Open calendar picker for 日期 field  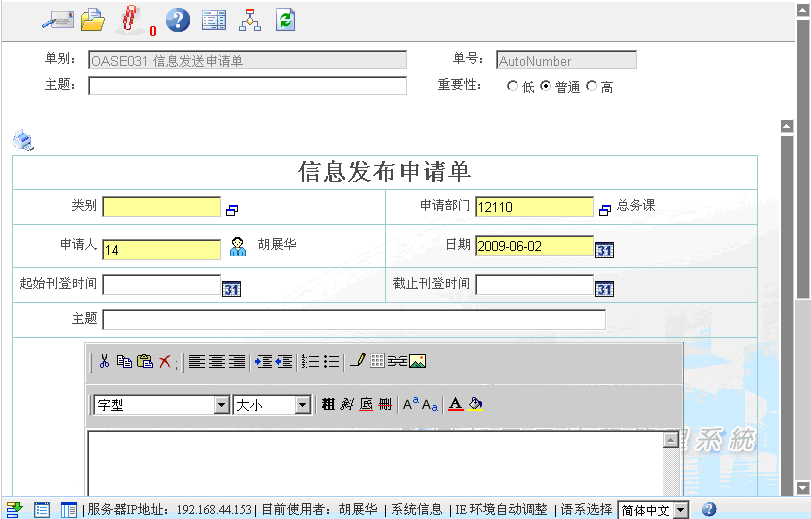point(604,249)
